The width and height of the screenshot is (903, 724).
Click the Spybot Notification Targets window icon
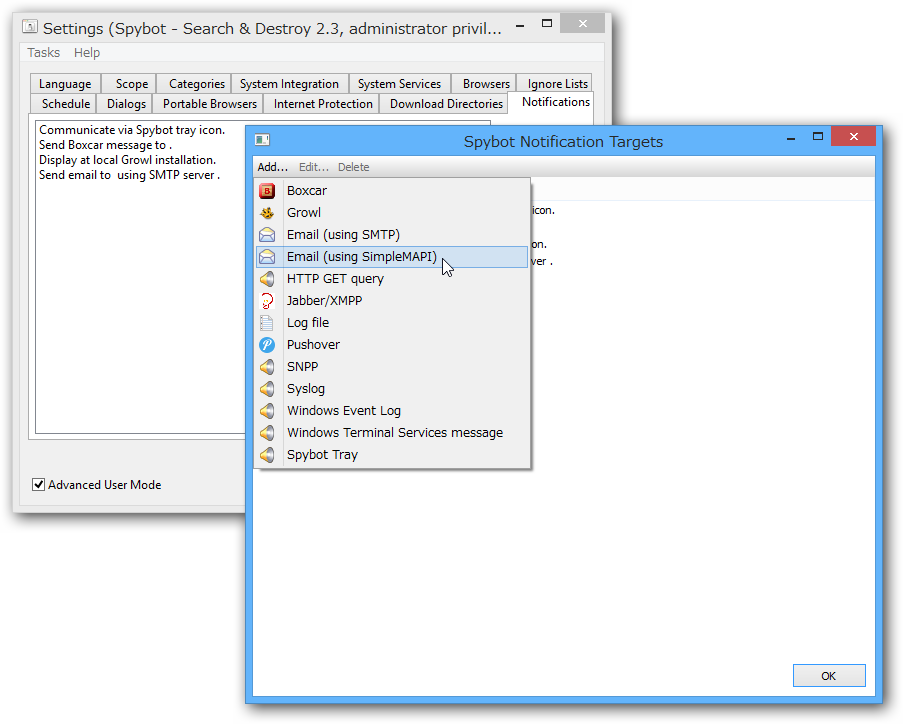(x=263, y=140)
